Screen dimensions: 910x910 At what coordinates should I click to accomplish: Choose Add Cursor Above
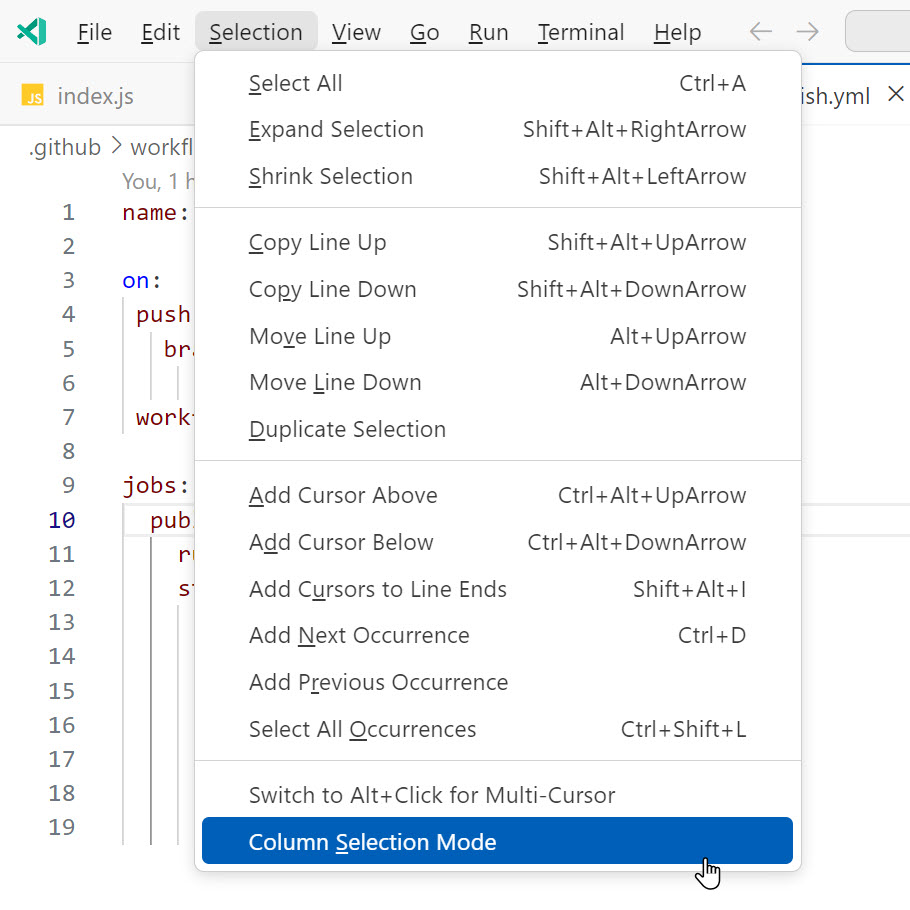tap(497, 496)
